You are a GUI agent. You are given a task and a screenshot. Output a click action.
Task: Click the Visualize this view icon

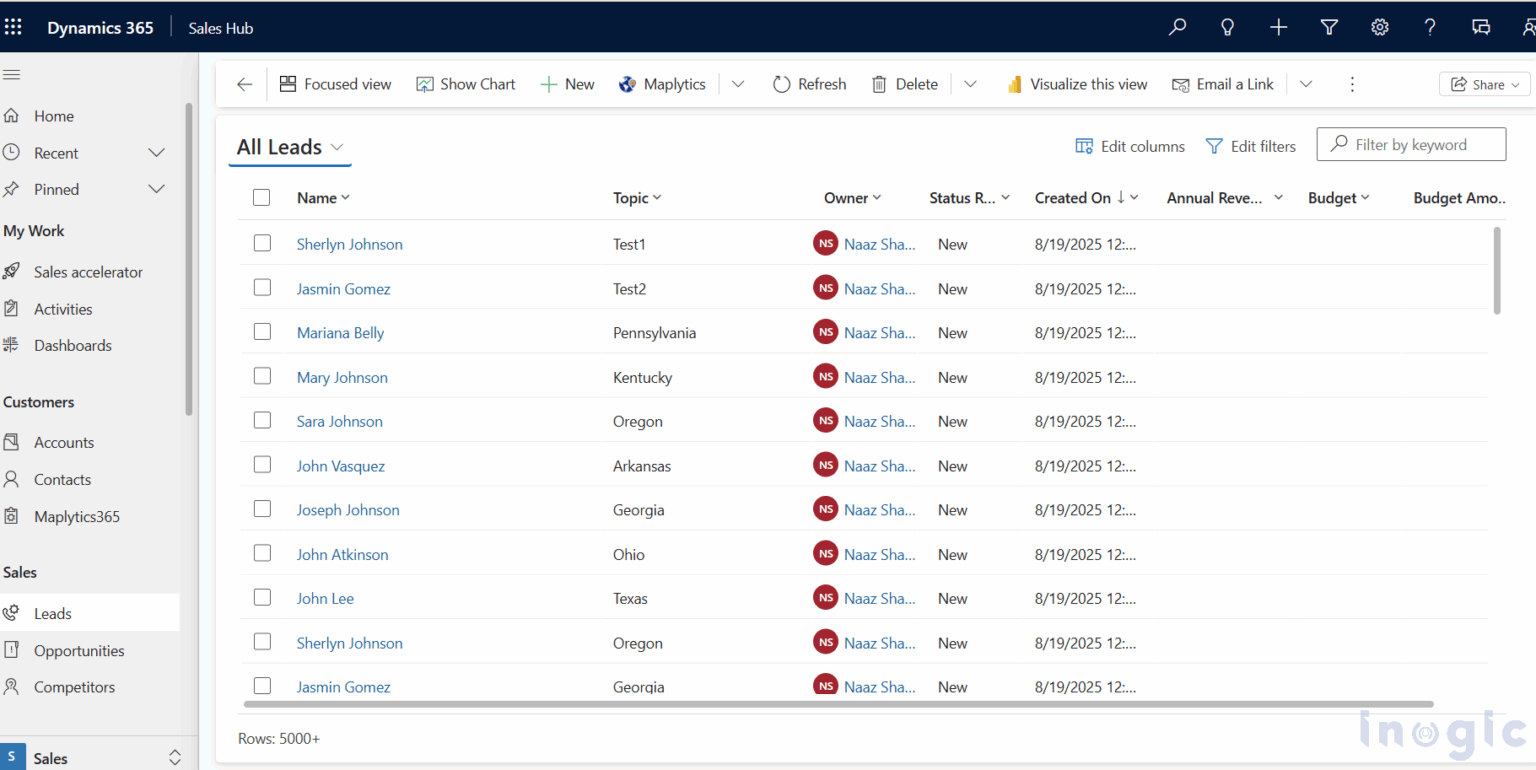pos(1077,84)
